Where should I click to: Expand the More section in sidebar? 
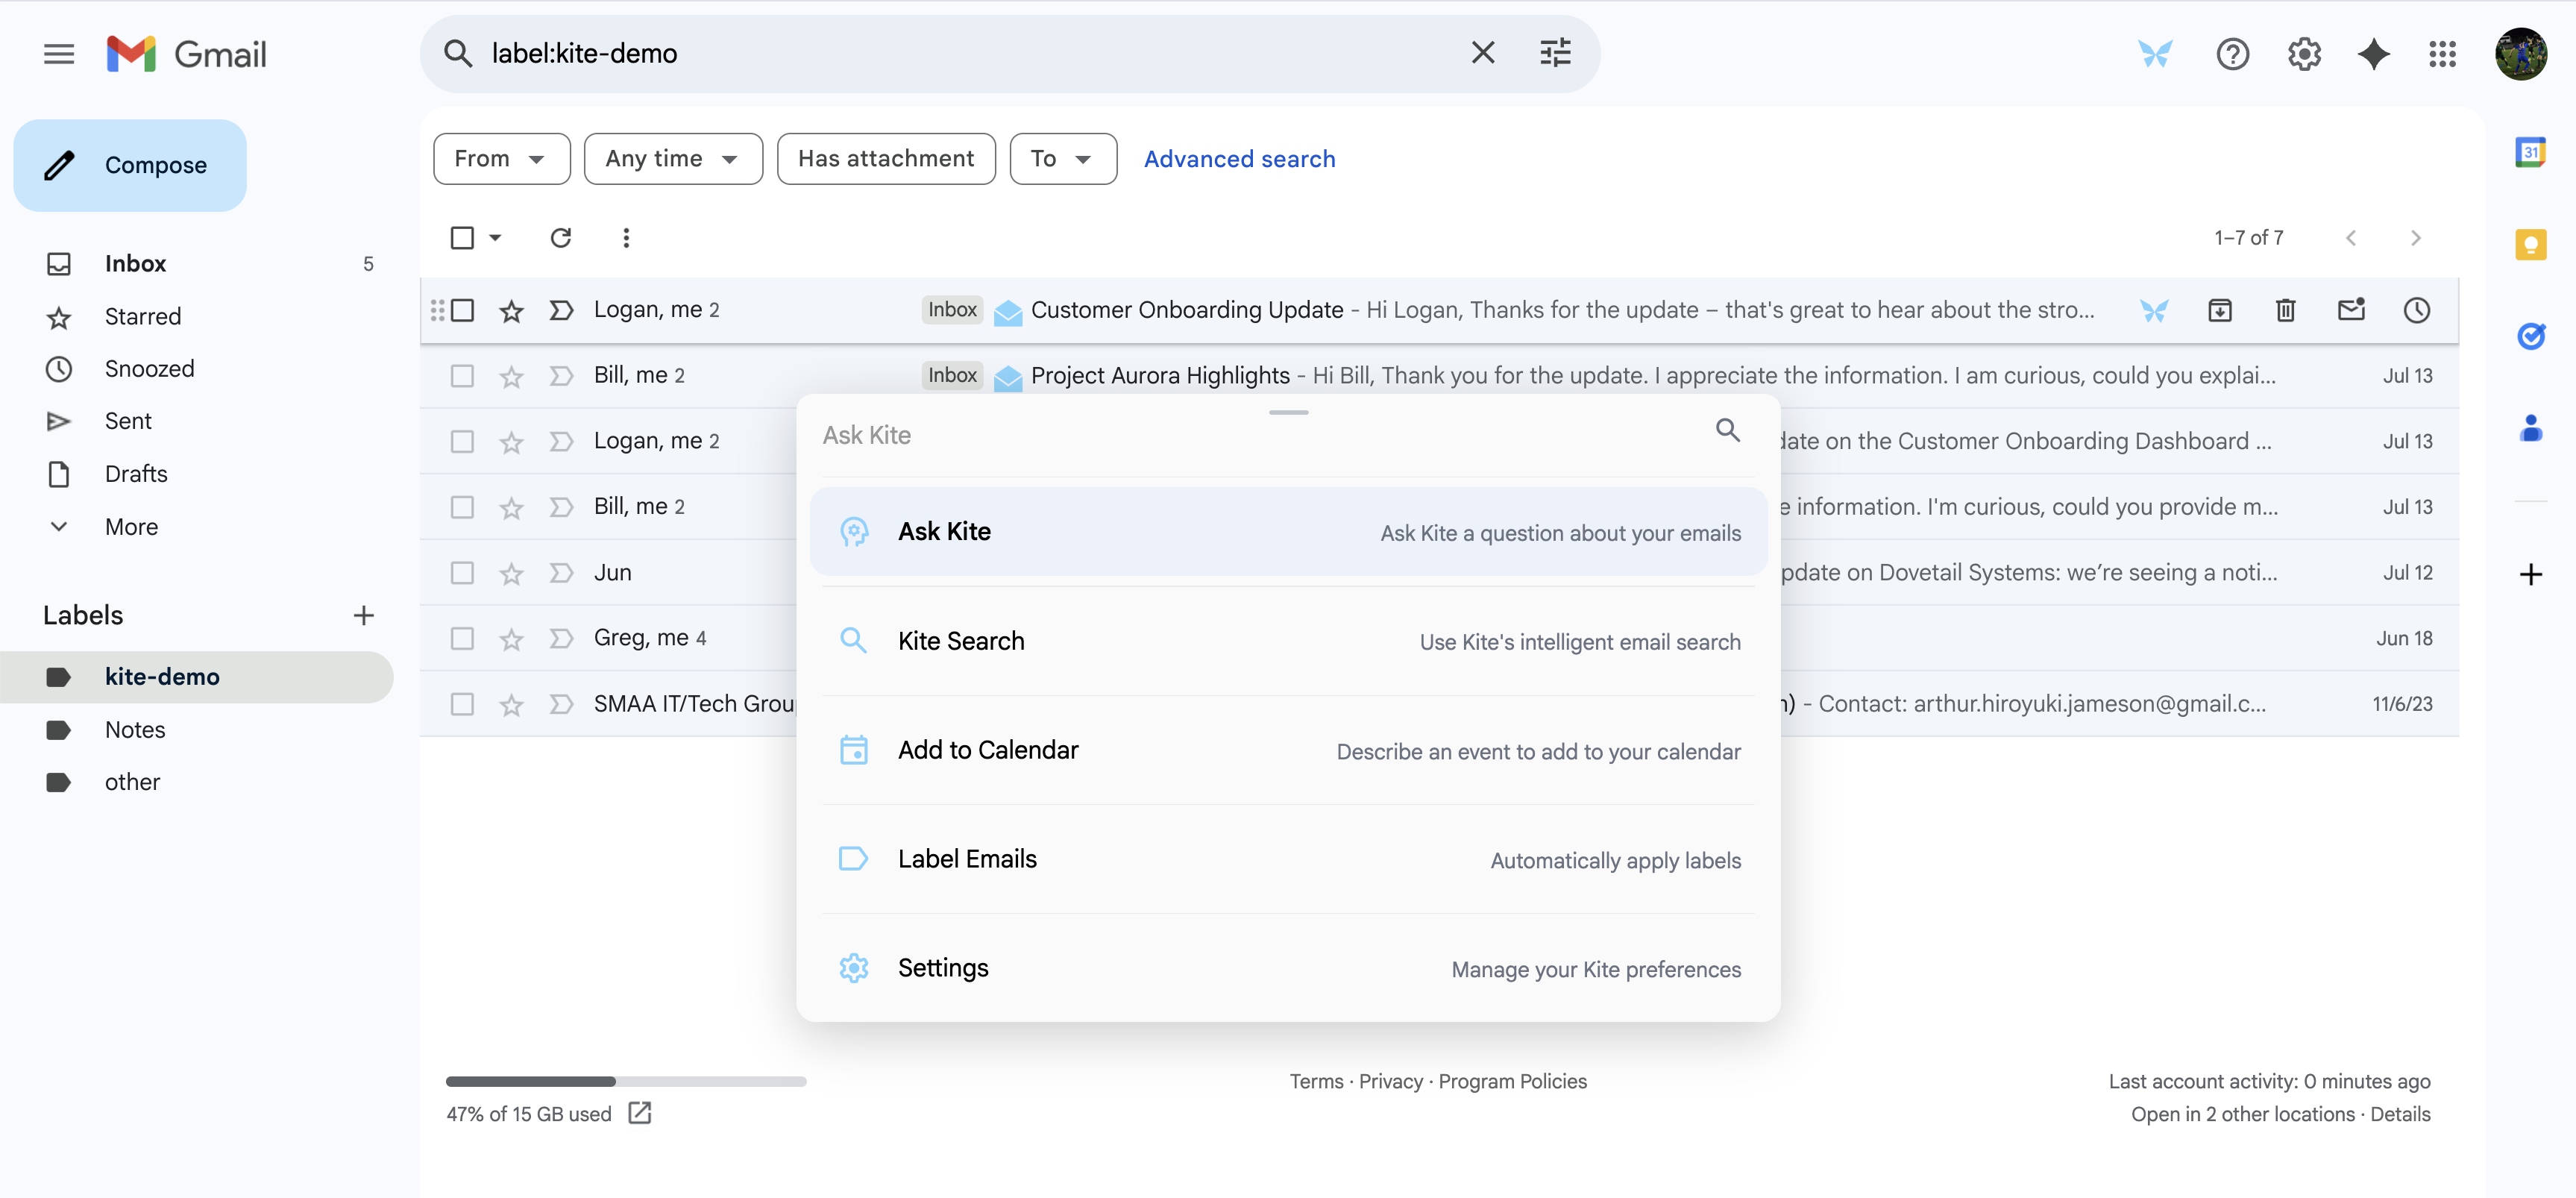(x=131, y=527)
